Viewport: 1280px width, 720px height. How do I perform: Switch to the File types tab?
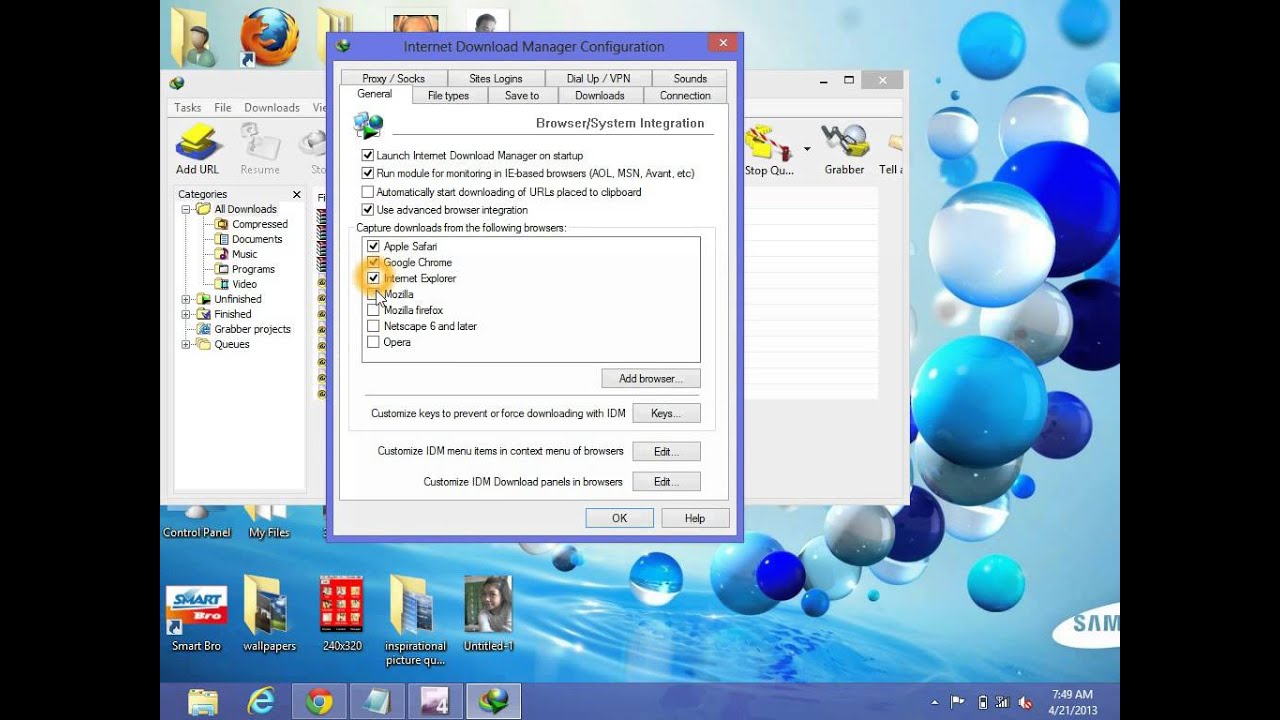pos(448,96)
